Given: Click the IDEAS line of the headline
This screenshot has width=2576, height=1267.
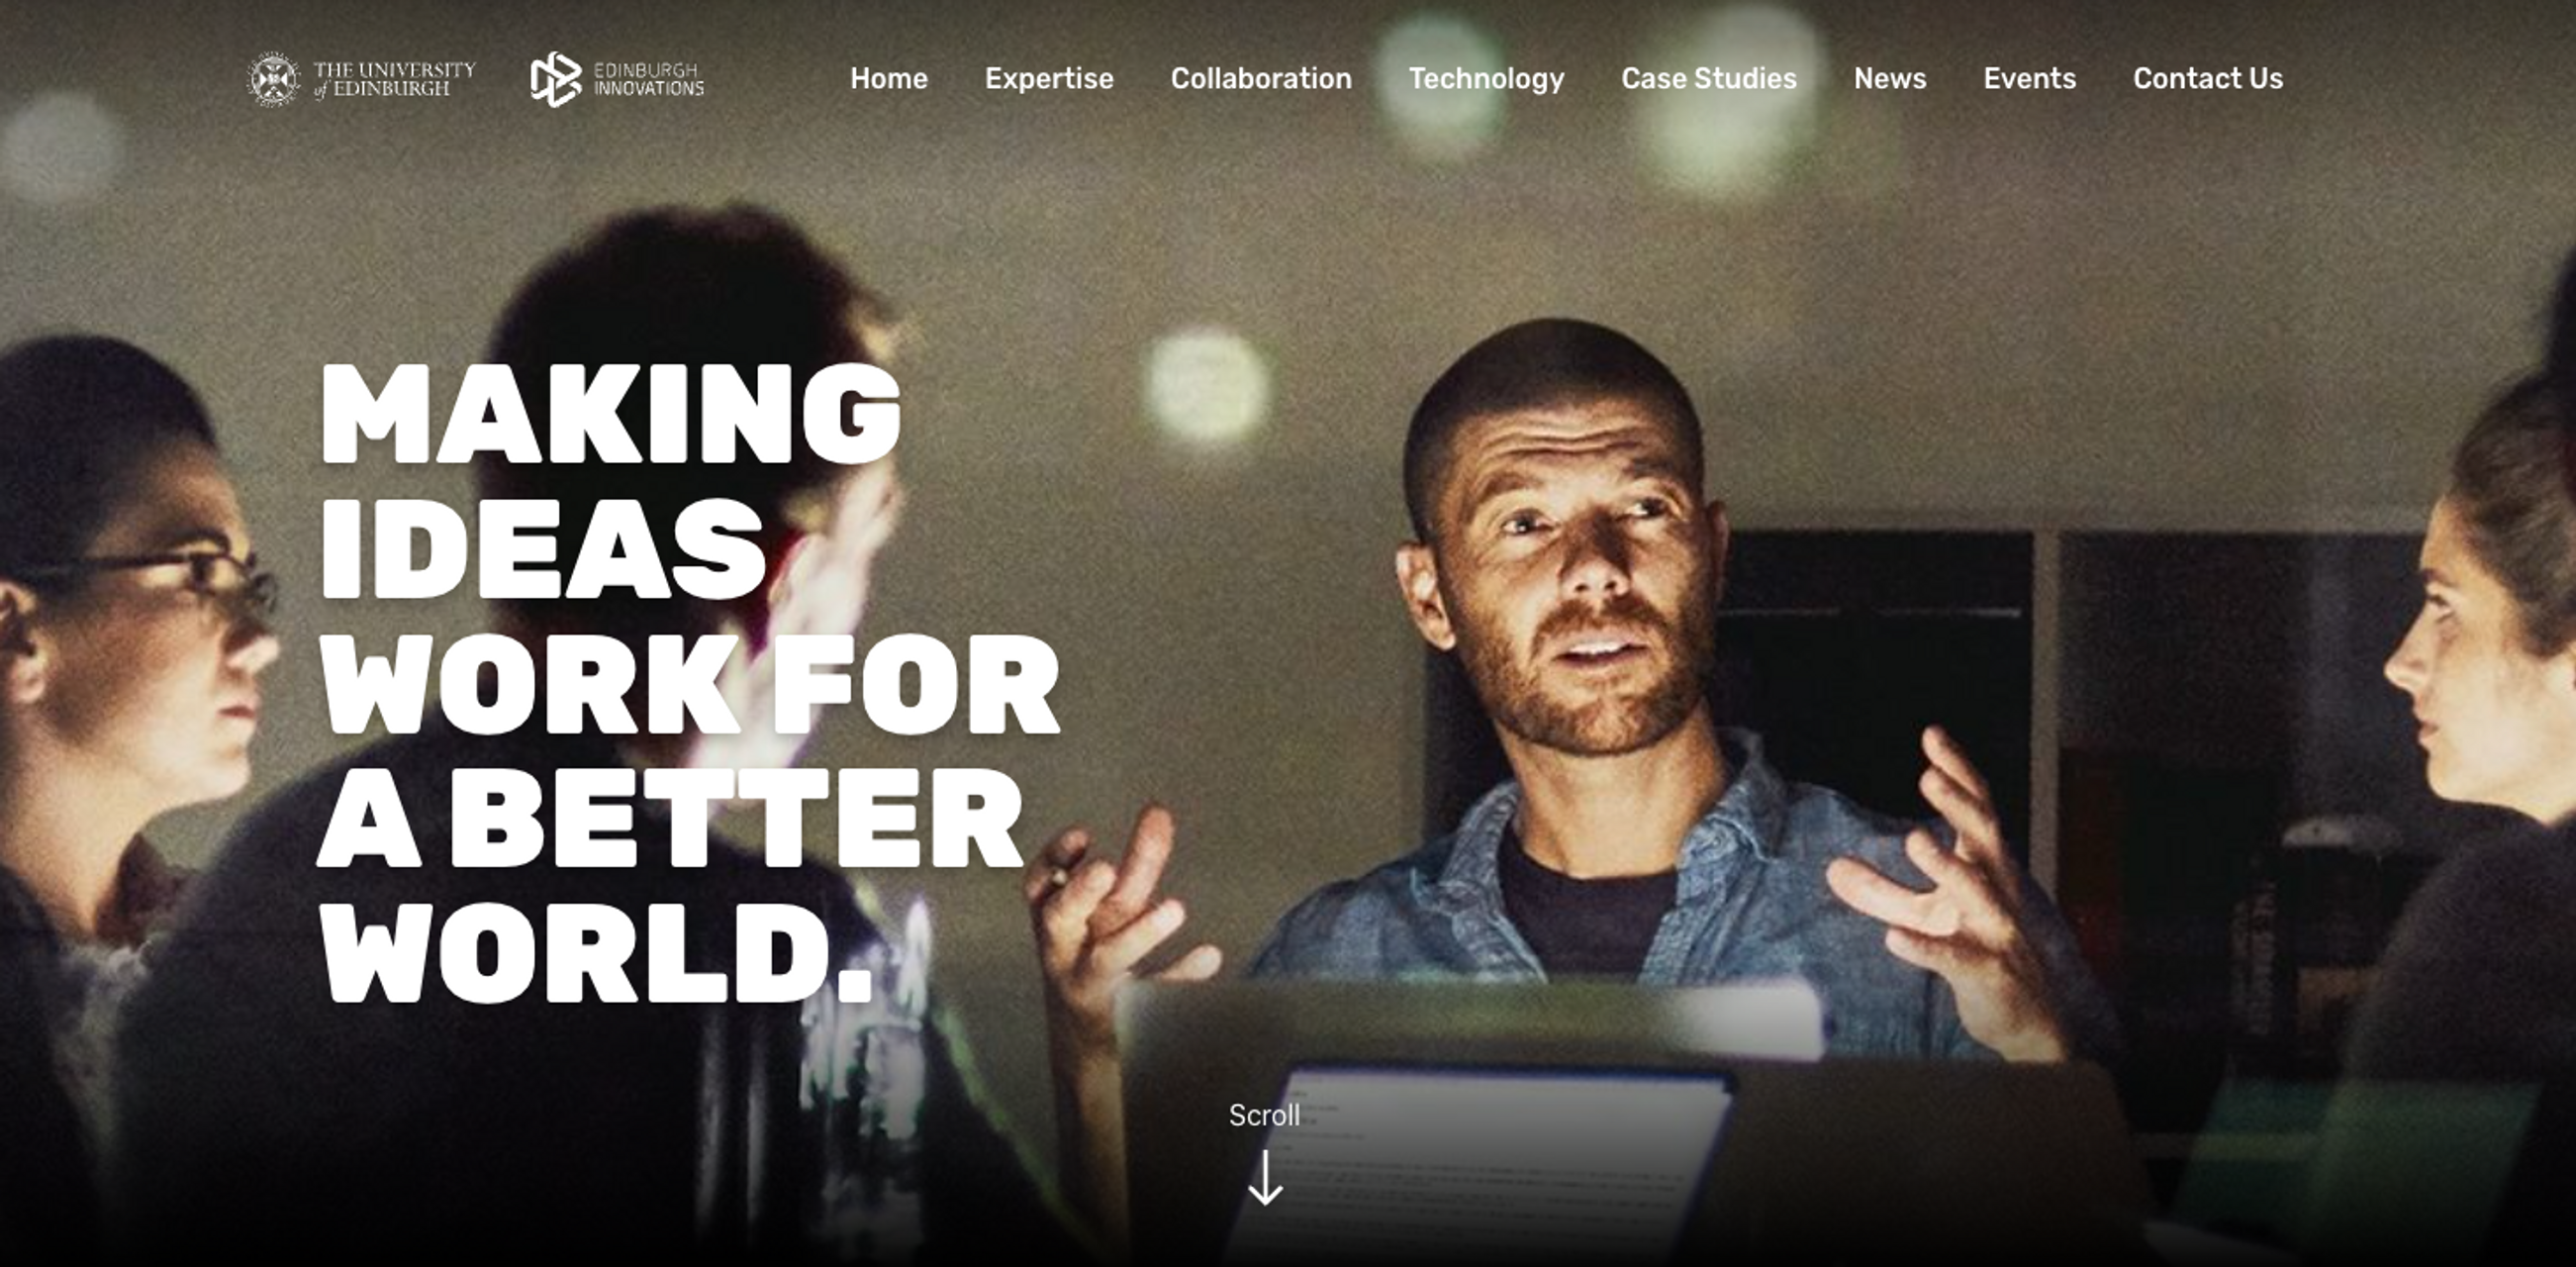Looking at the screenshot, I should 542,548.
